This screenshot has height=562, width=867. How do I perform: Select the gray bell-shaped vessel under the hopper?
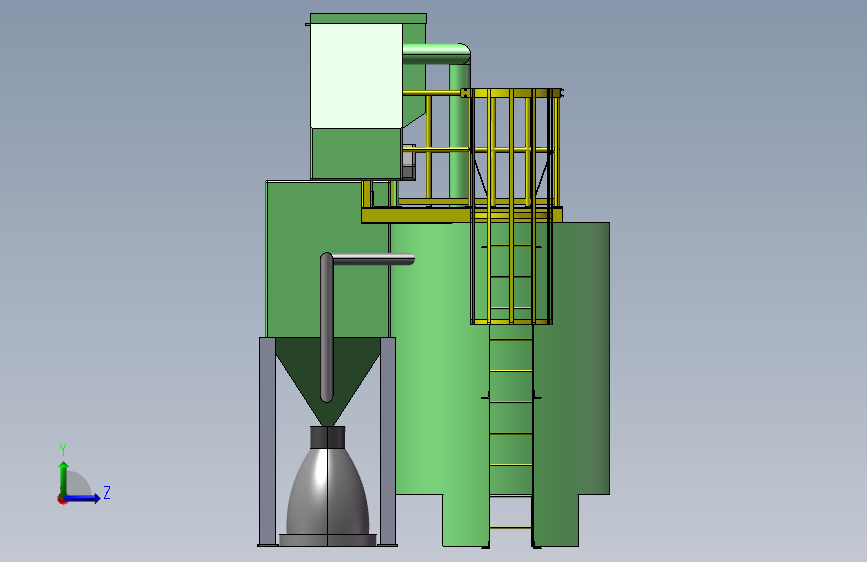(x=327, y=492)
